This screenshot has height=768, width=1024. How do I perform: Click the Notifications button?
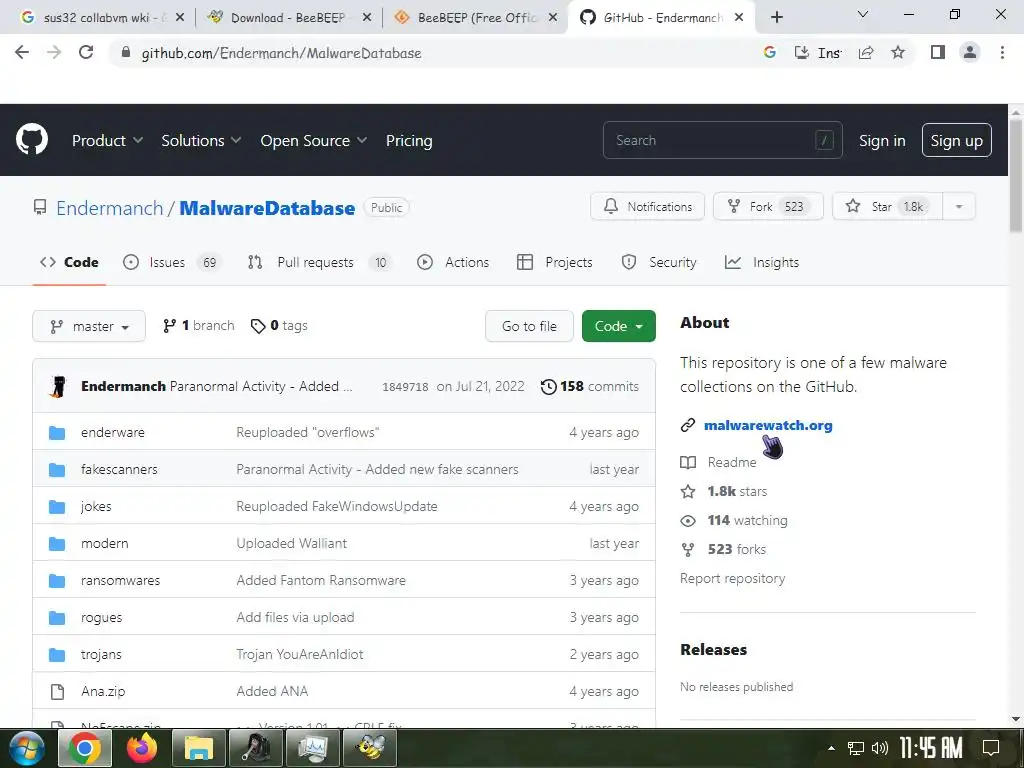647,206
